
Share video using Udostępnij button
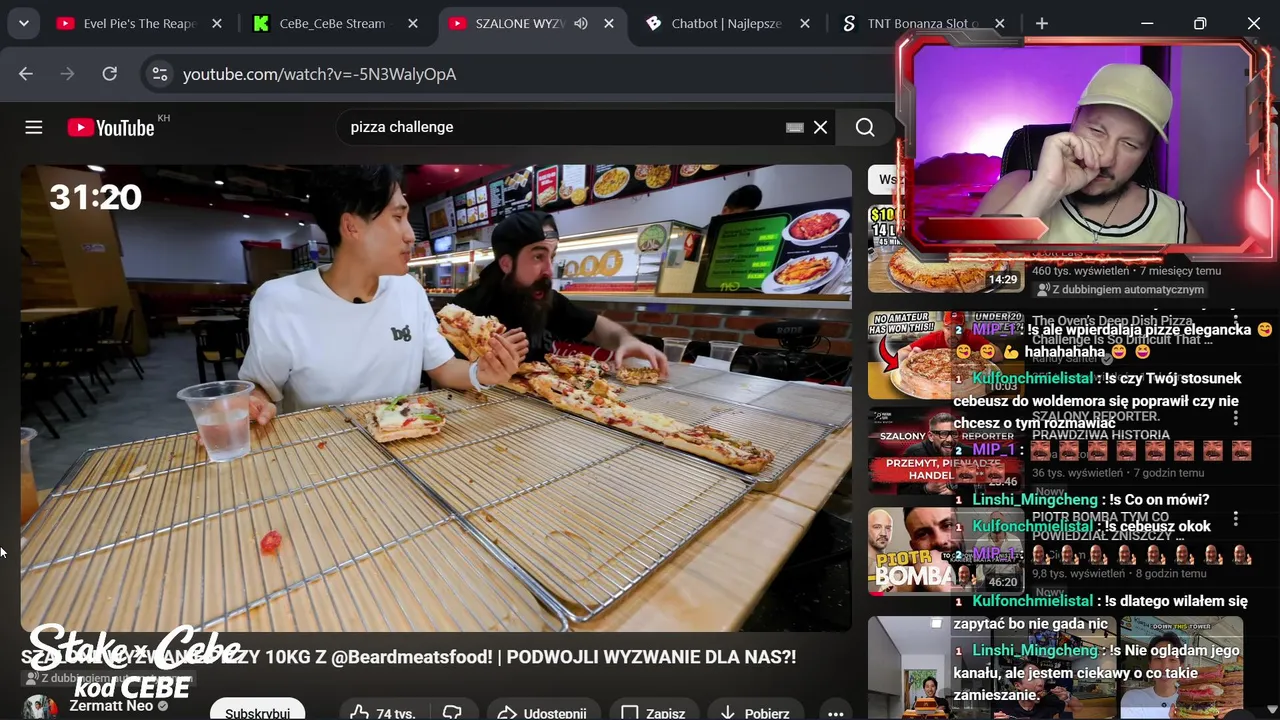pos(542,713)
